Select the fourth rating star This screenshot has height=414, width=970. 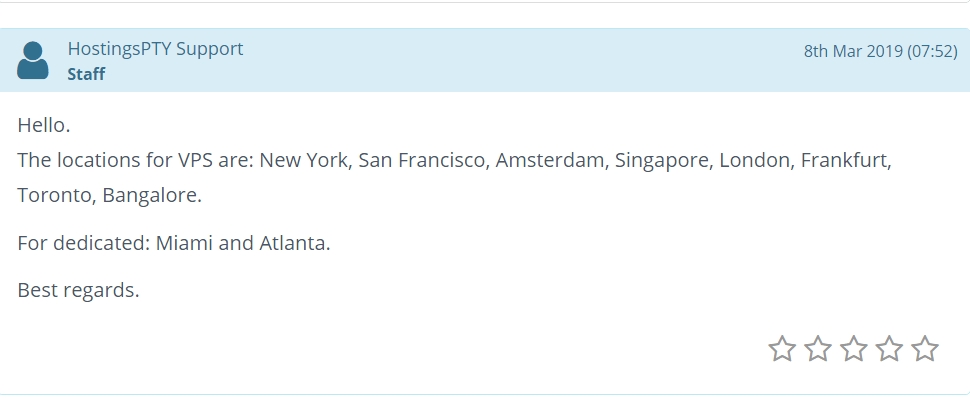tap(890, 349)
